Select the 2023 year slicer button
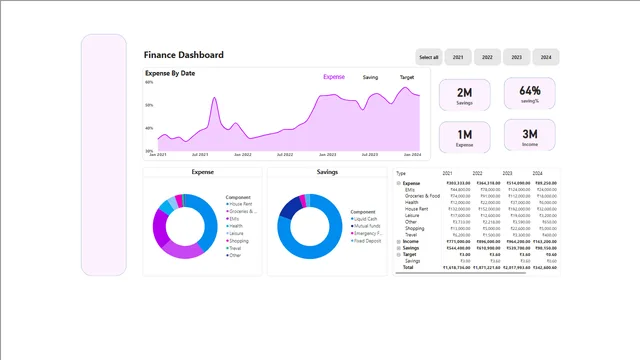 click(x=517, y=57)
